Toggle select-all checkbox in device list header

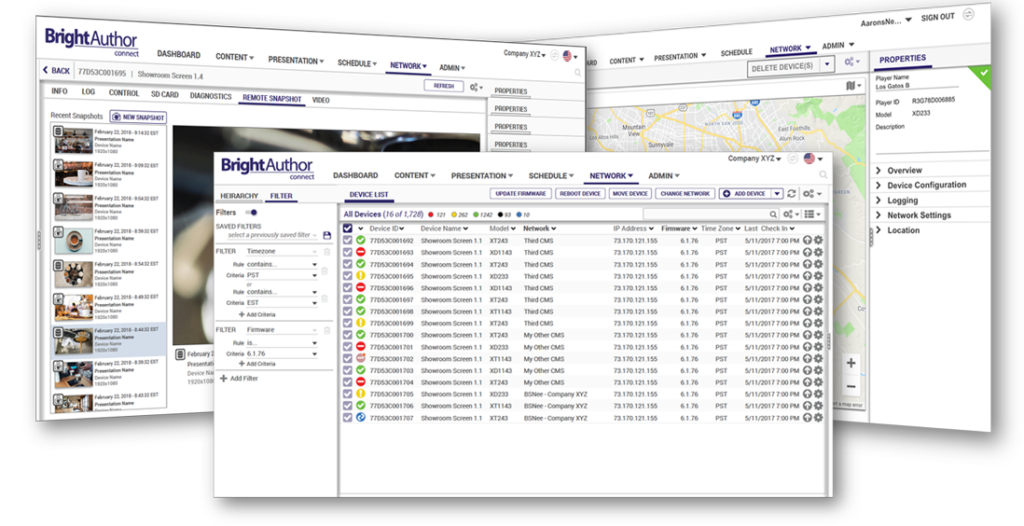coord(347,229)
